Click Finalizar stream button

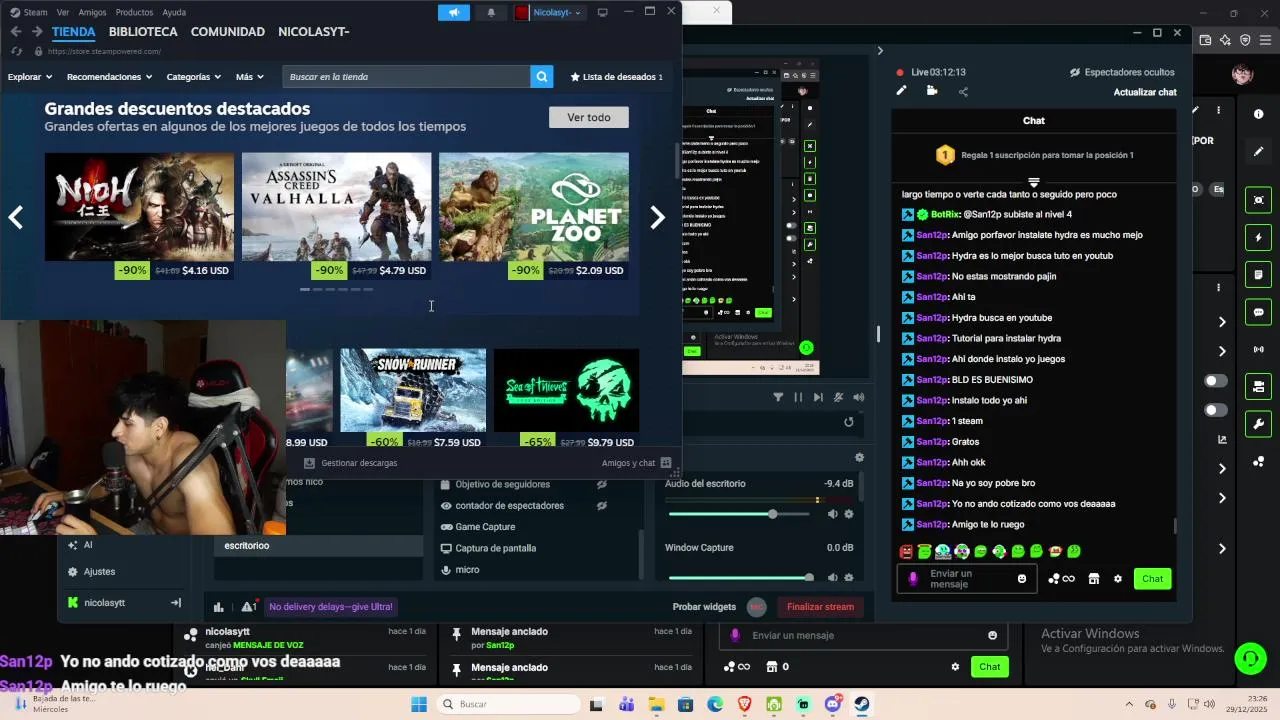coord(820,606)
